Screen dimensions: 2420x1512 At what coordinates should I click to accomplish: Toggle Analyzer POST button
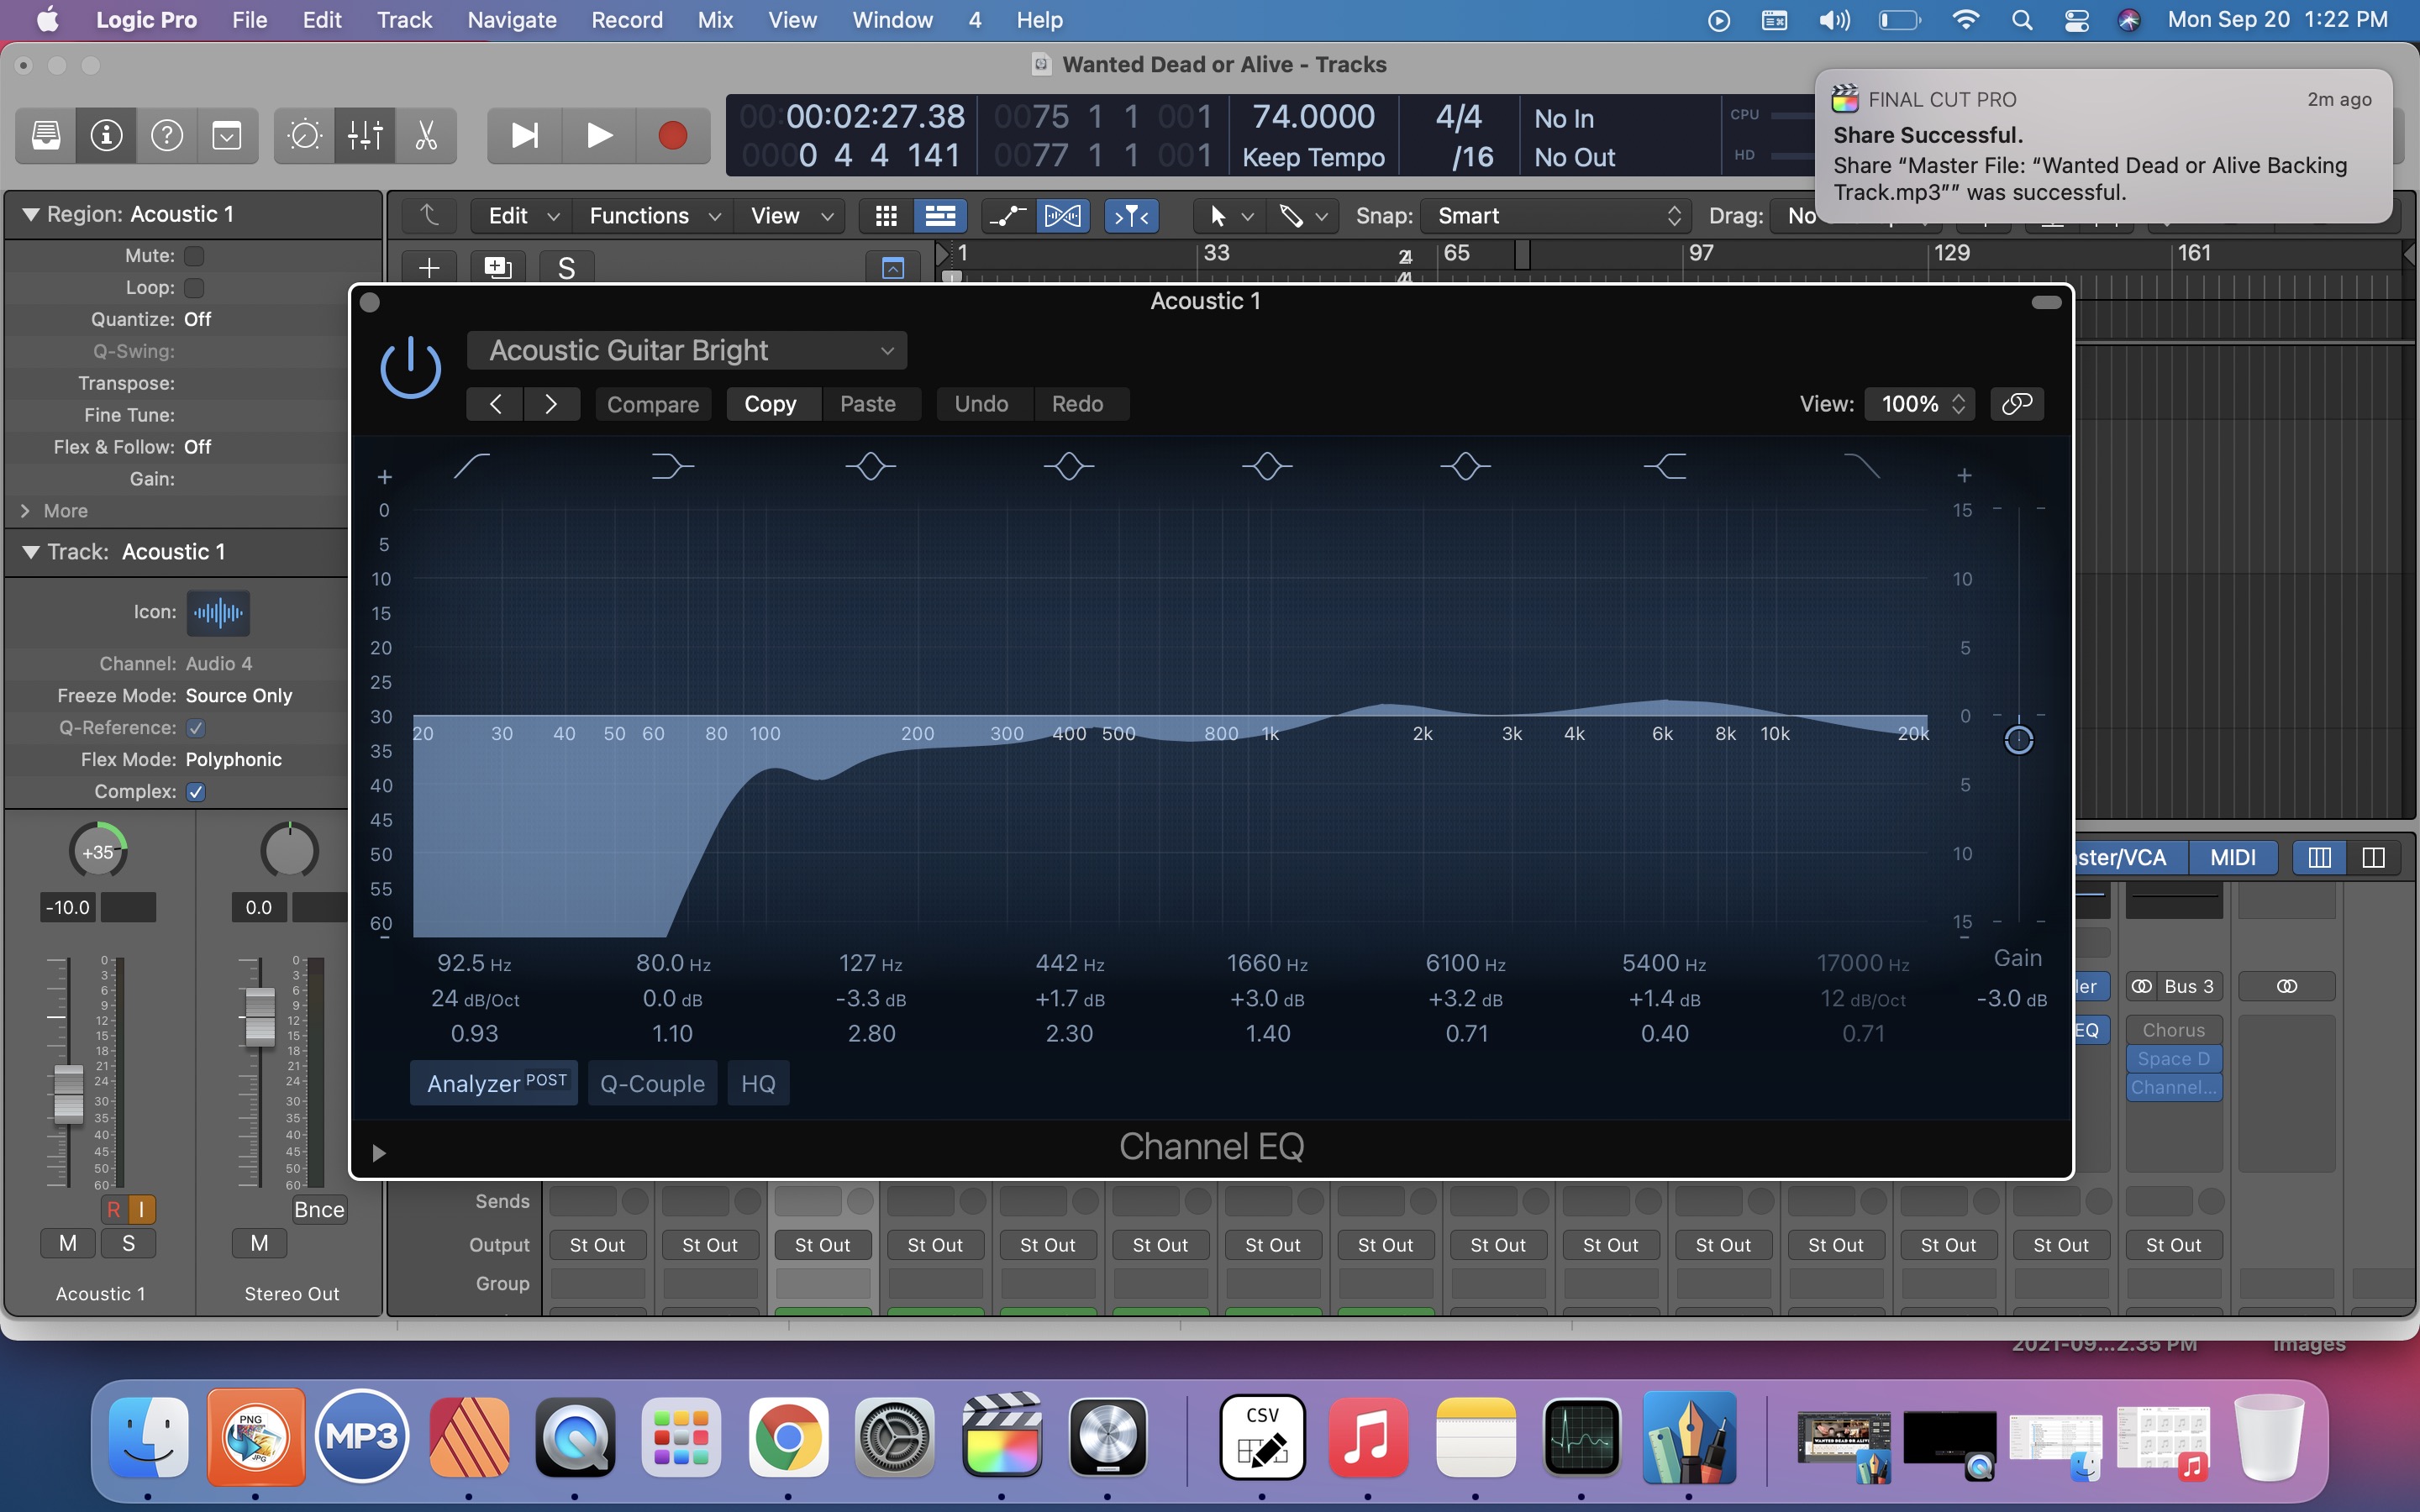[x=494, y=1083]
